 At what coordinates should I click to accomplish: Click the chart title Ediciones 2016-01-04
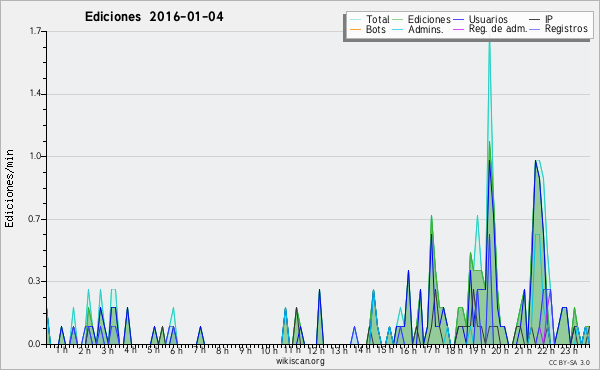click(154, 17)
